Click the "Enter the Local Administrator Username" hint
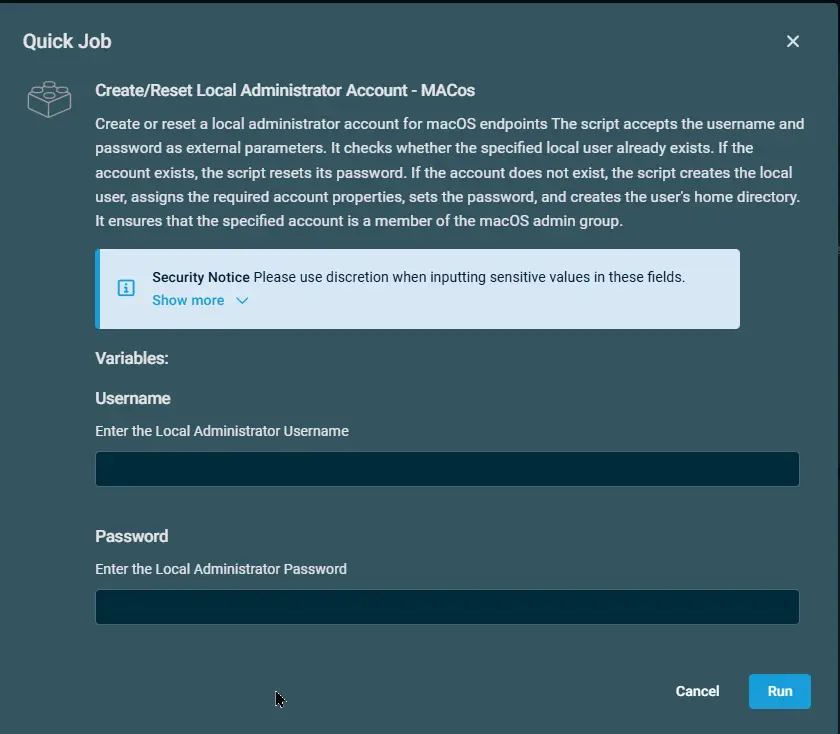 click(x=222, y=431)
